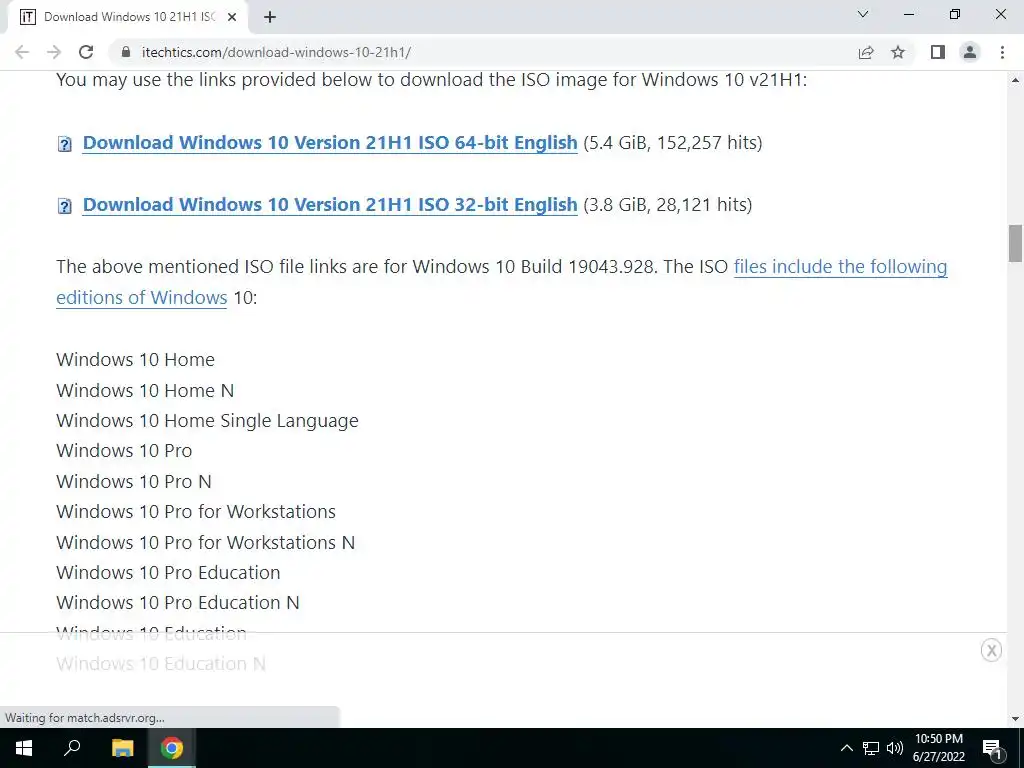Image resolution: width=1024 pixels, height=768 pixels.
Task: Click 'Windows 10 Pro Education N' text
Action: 178,602
